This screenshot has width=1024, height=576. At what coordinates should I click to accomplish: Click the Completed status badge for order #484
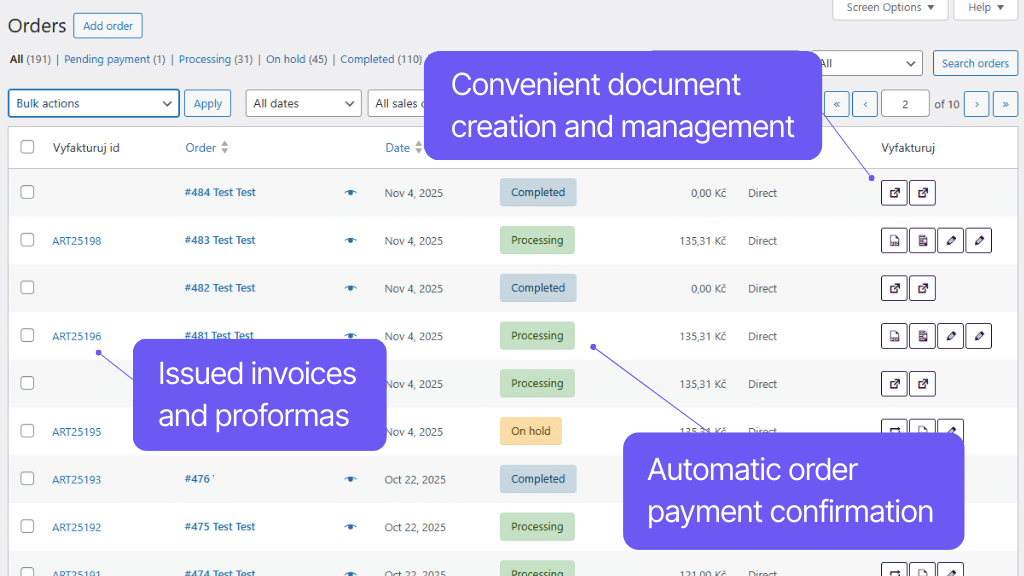click(x=538, y=193)
